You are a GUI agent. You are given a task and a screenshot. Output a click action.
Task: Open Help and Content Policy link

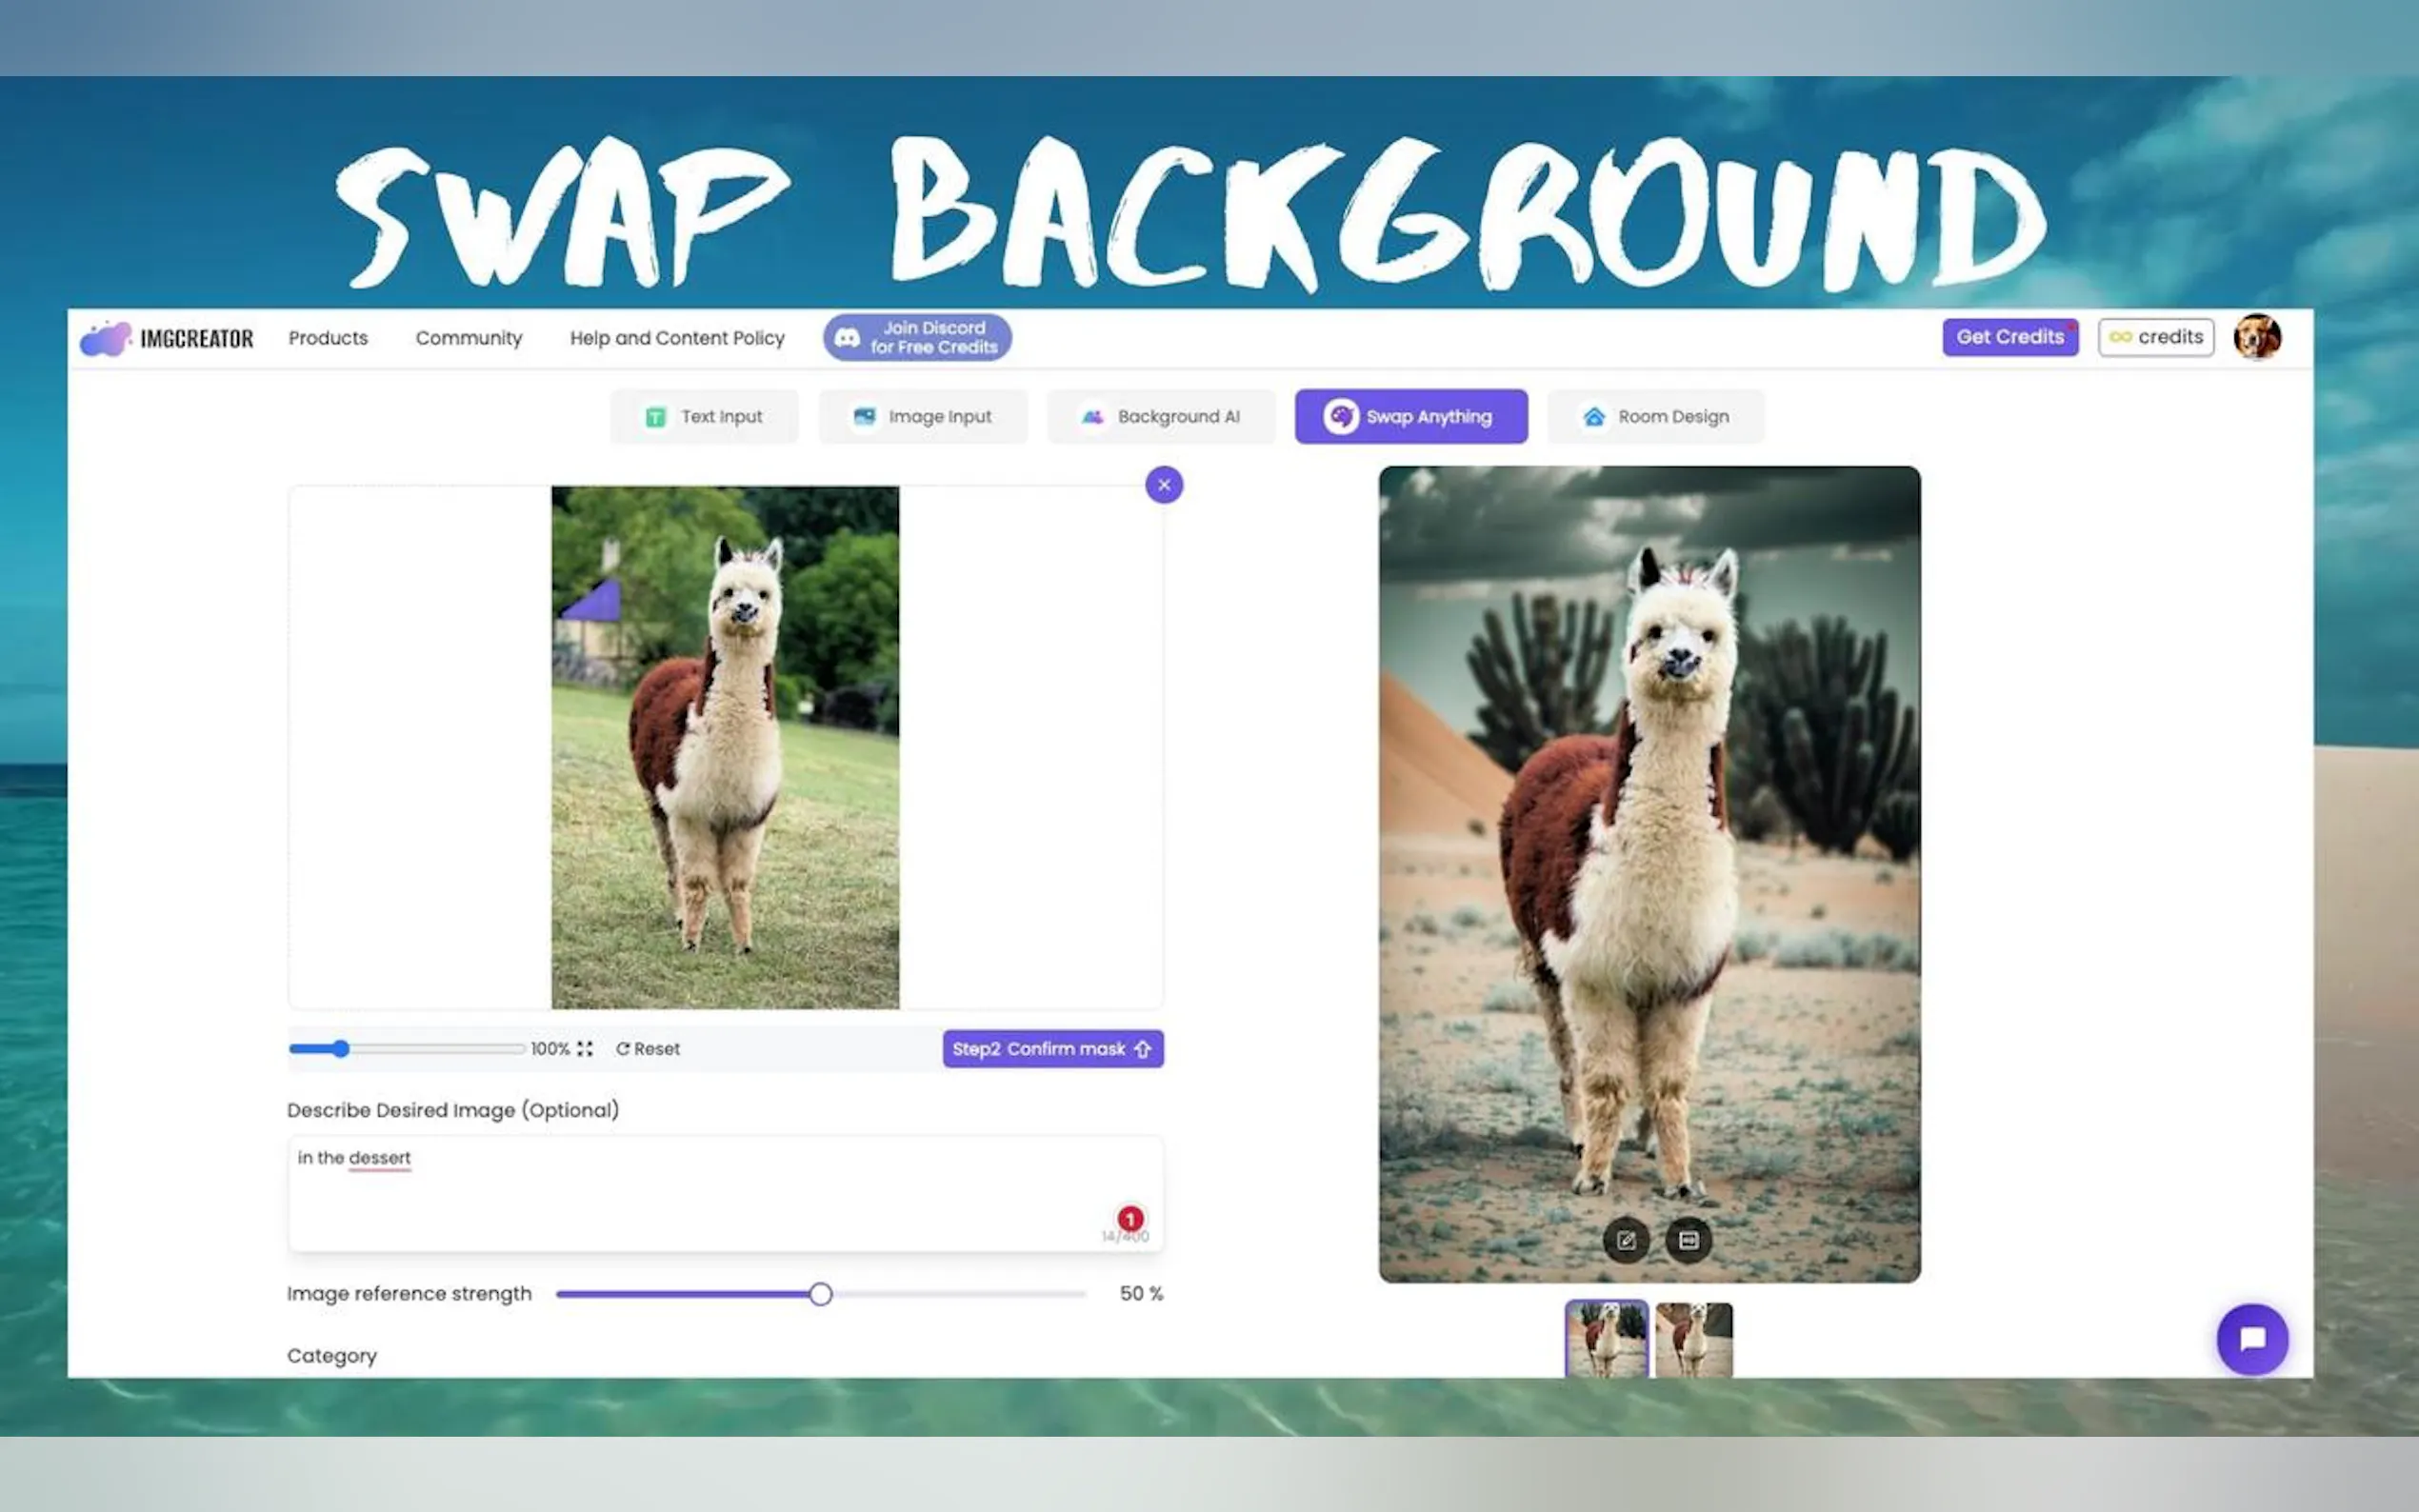click(x=677, y=338)
